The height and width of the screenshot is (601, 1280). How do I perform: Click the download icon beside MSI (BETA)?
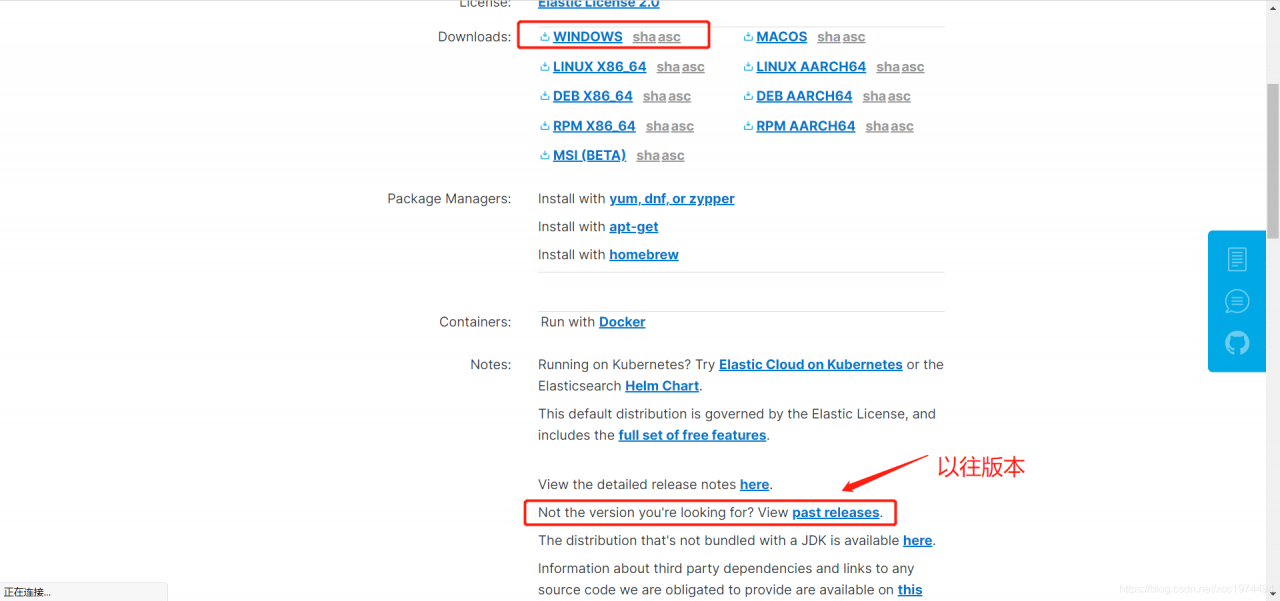tap(545, 155)
